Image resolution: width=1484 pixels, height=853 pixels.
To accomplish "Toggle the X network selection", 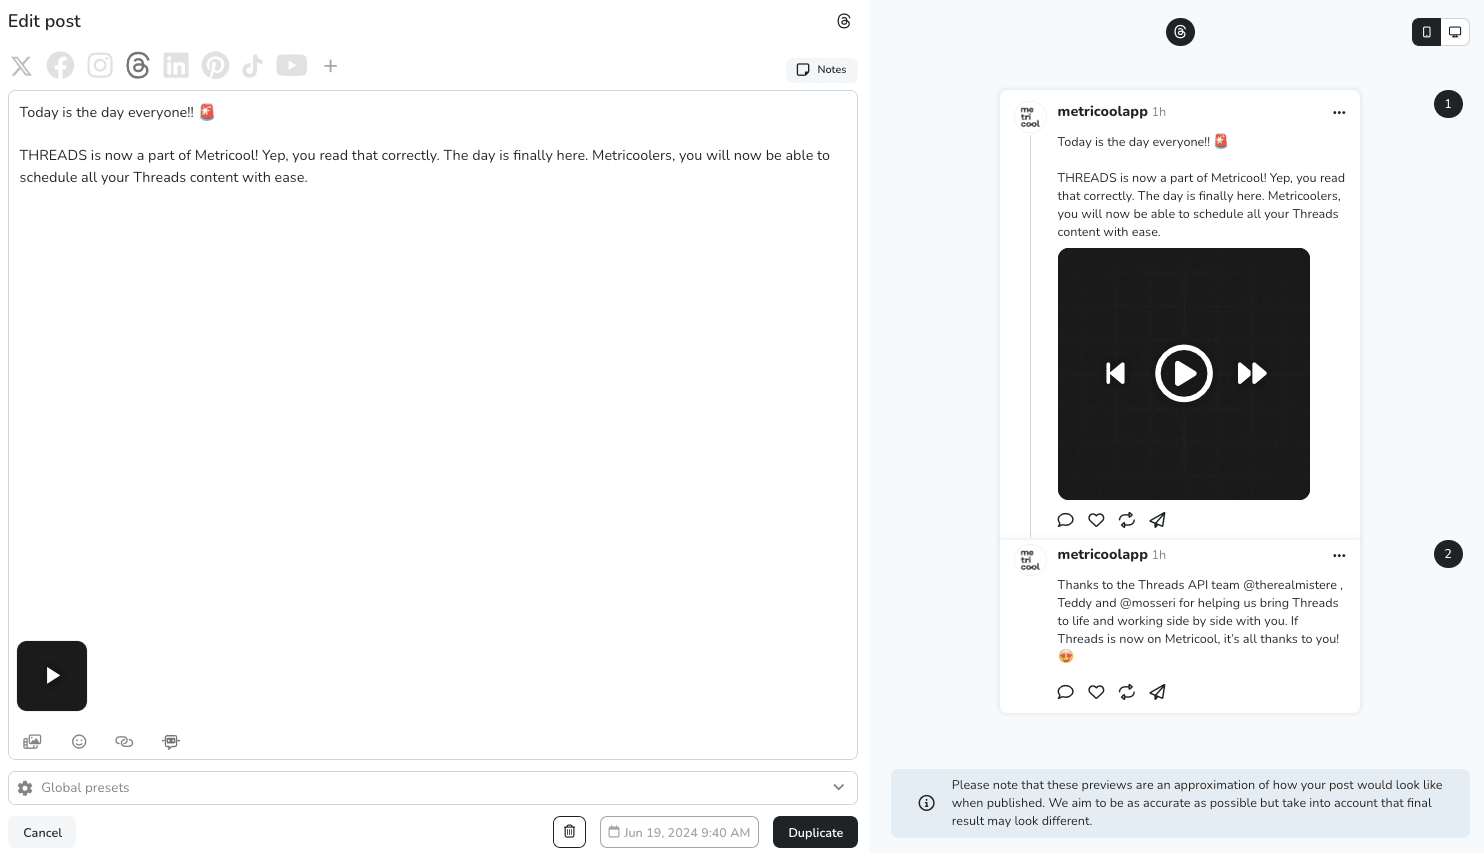I will point(21,65).
